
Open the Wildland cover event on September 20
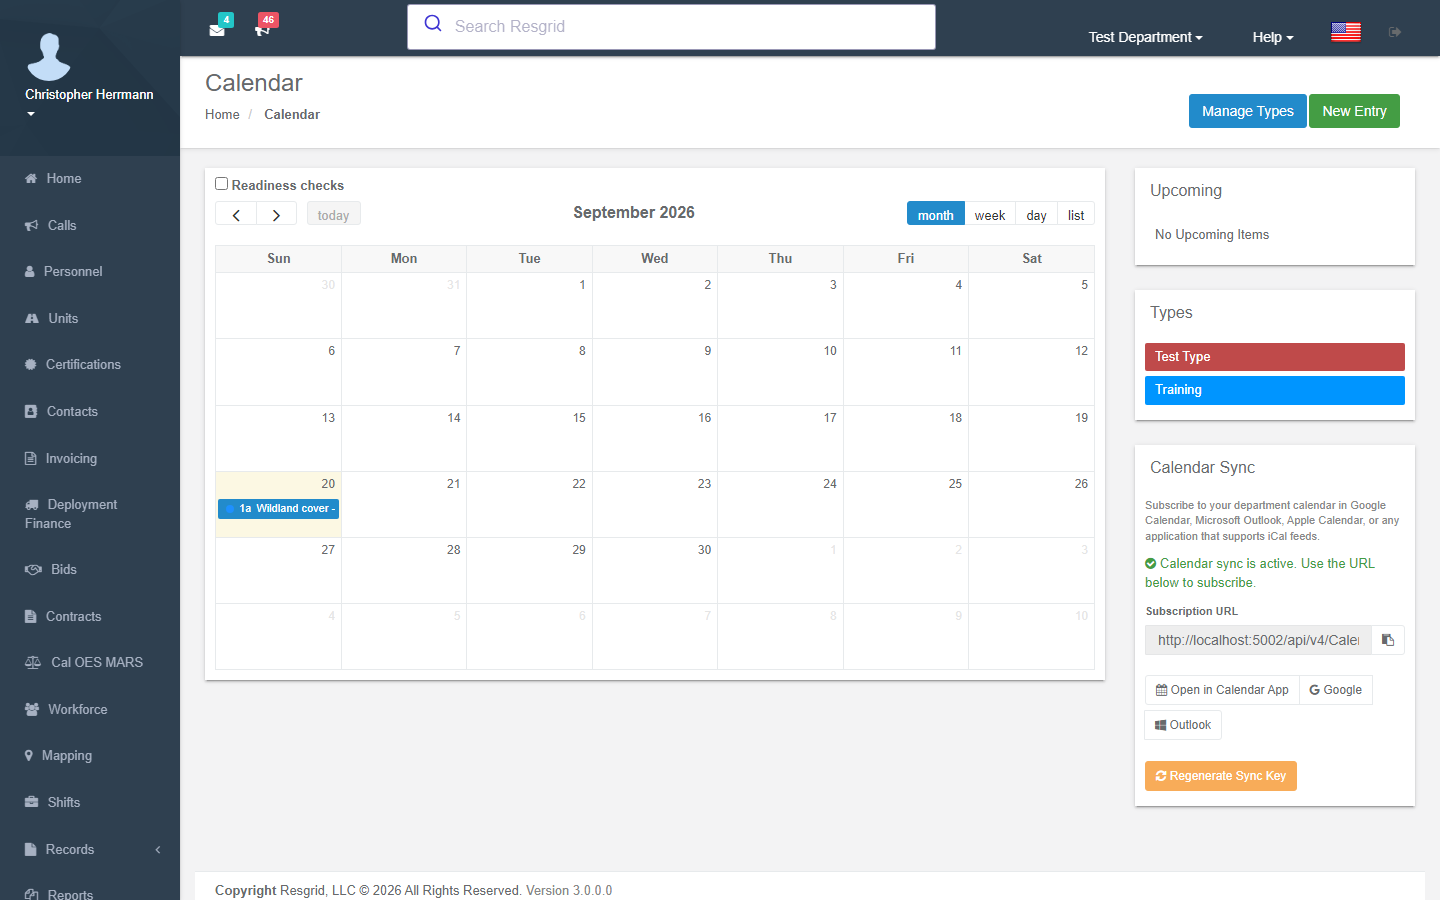[x=278, y=509]
